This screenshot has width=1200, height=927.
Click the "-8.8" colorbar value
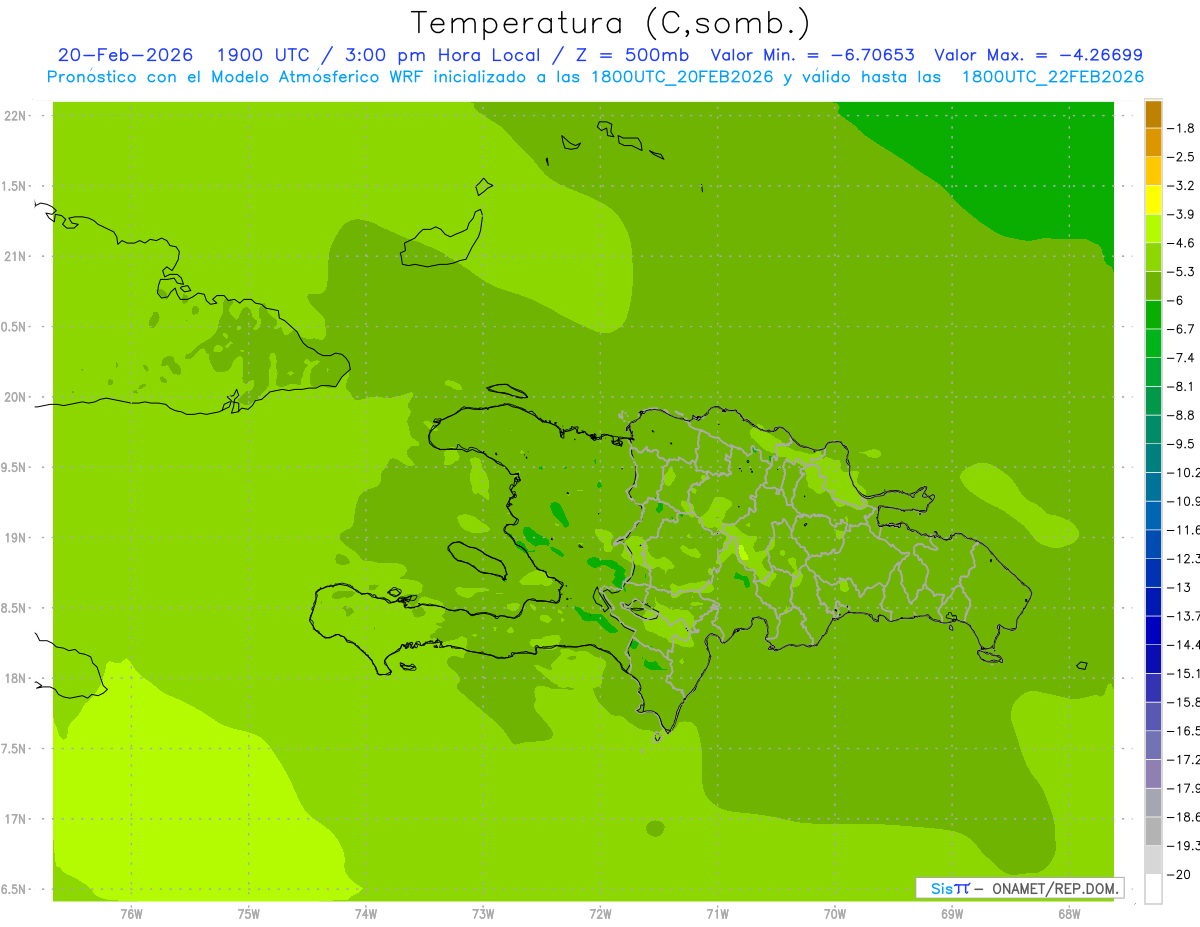point(1182,415)
